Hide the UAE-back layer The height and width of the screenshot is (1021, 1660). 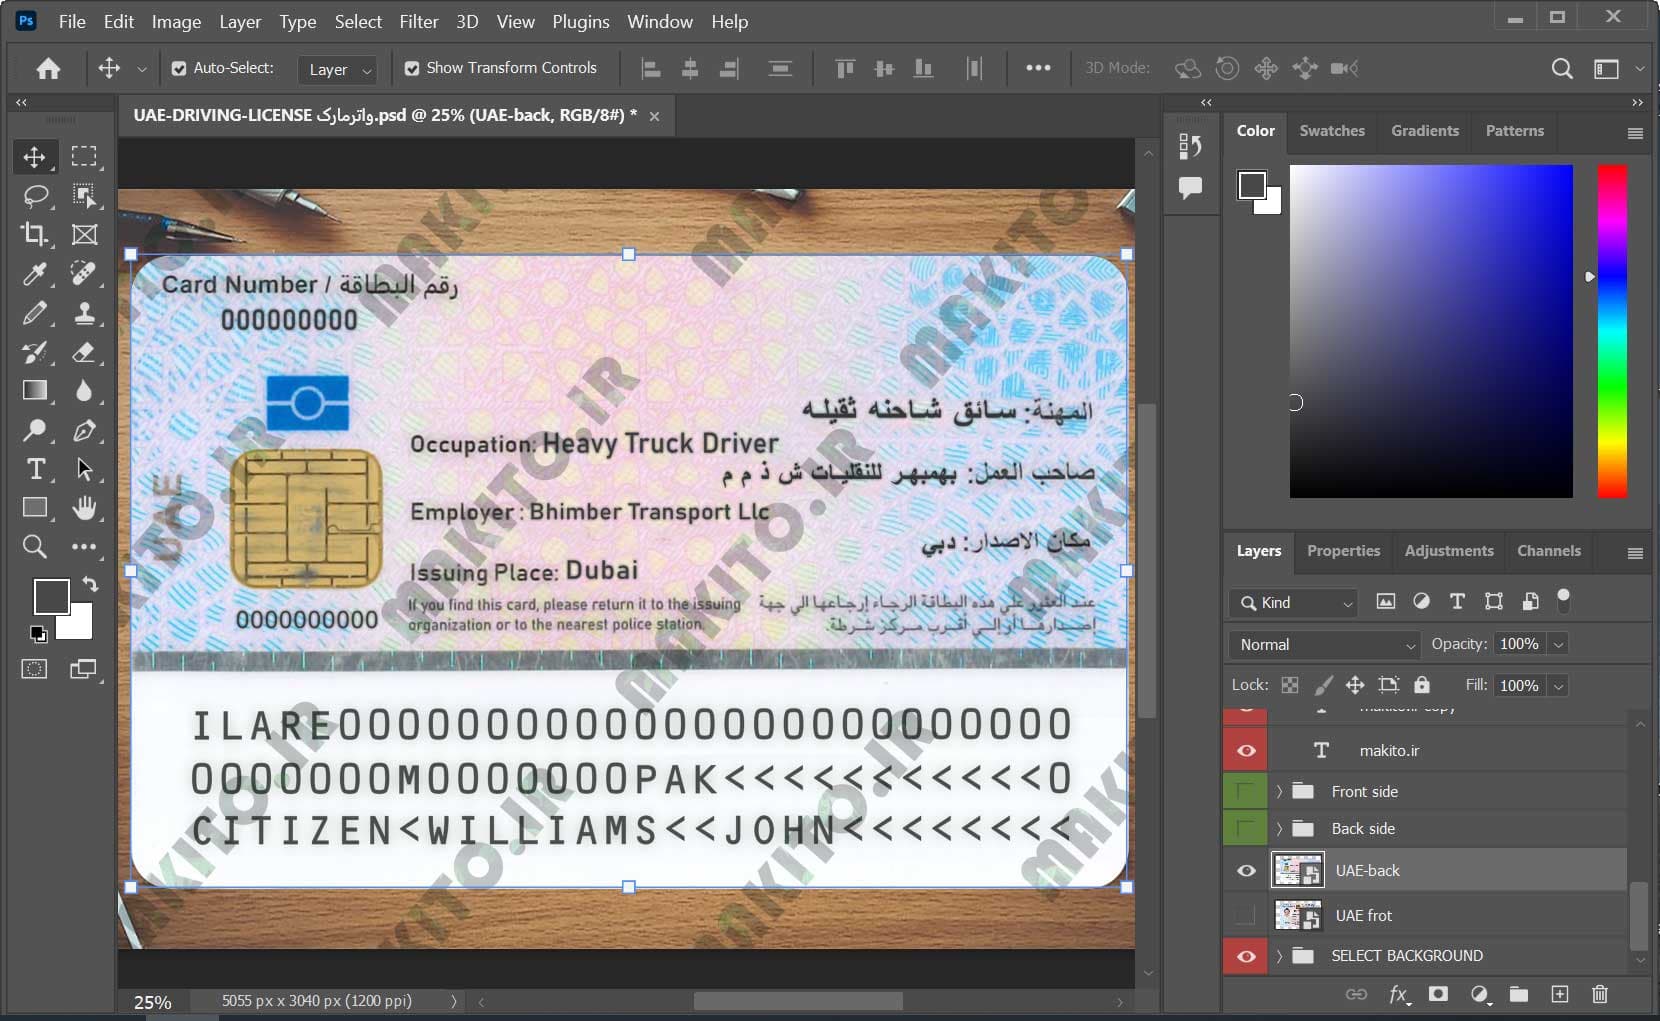point(1246,870)
